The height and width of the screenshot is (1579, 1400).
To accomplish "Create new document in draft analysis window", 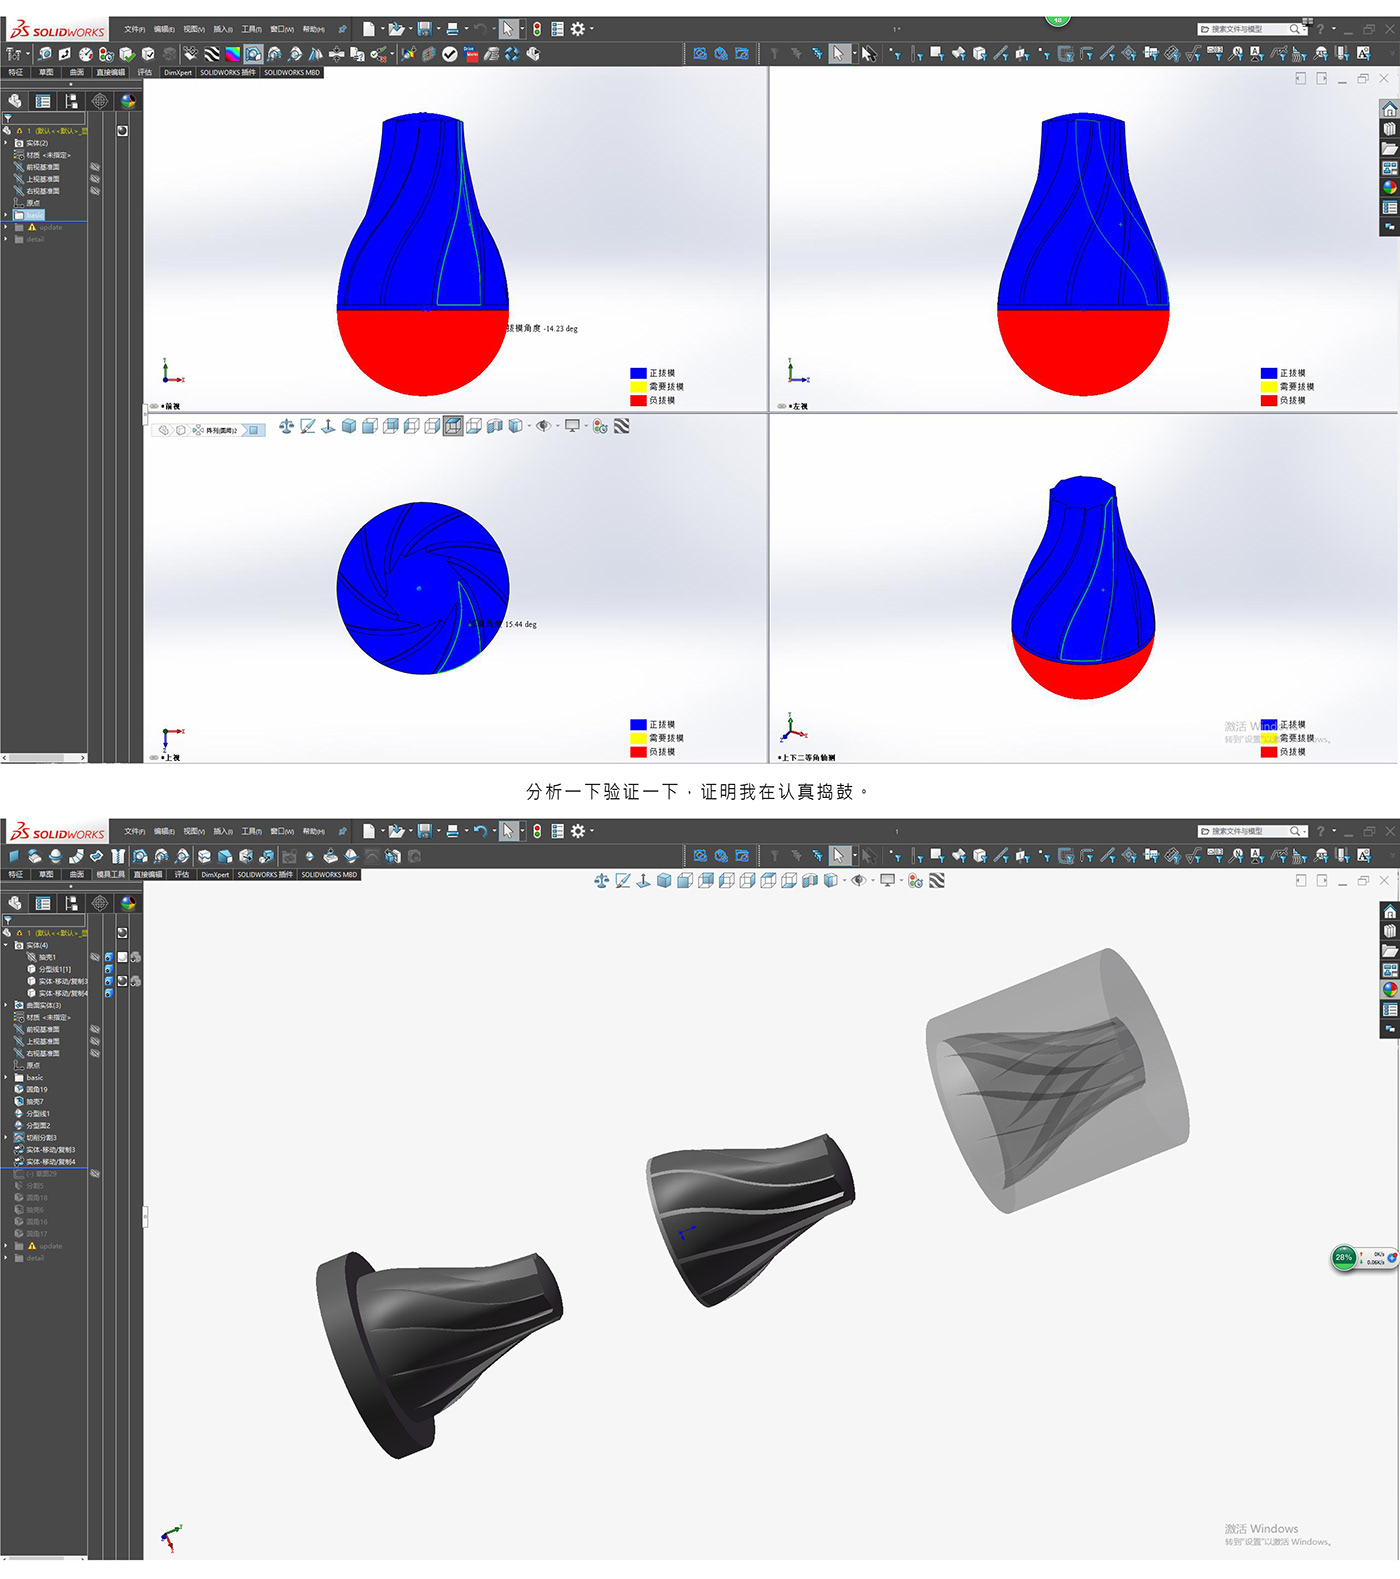I will pyautogui.click(x=369, y=29).
